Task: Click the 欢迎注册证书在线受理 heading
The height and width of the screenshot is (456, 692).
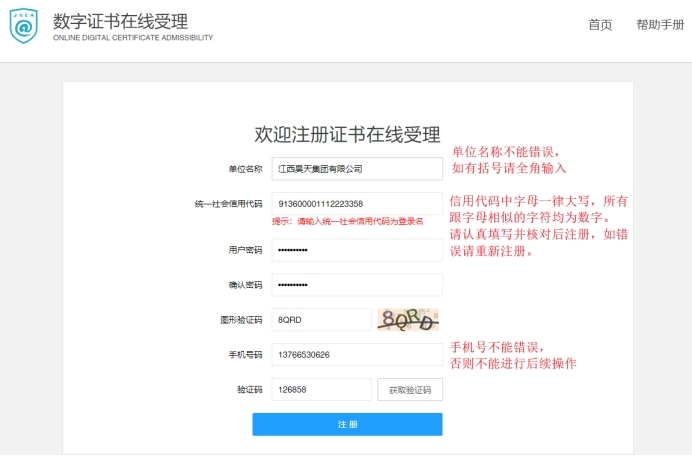Action: (347, 134)
